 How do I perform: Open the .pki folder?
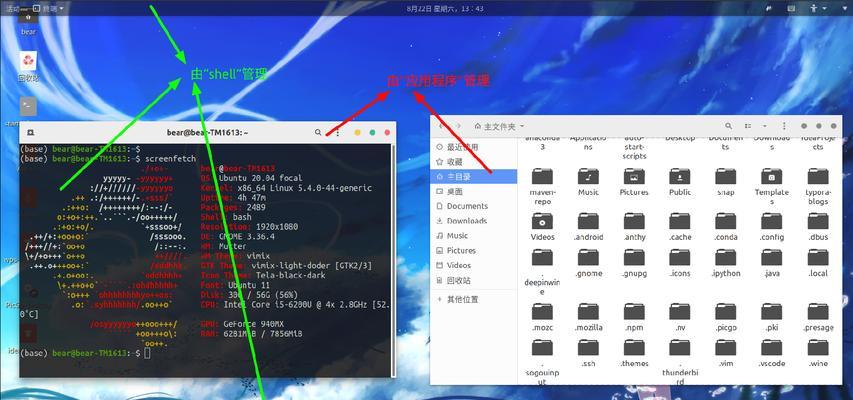point(771,317)
